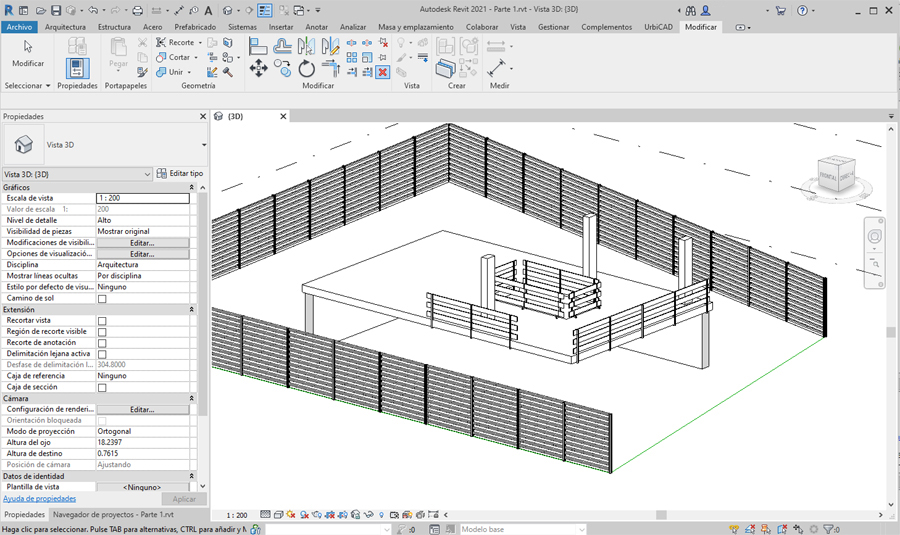Image resolution: width=900 pixels, height=535 pixels.
Task: Click the Escala de vista input field
Action: pos(142,198)
